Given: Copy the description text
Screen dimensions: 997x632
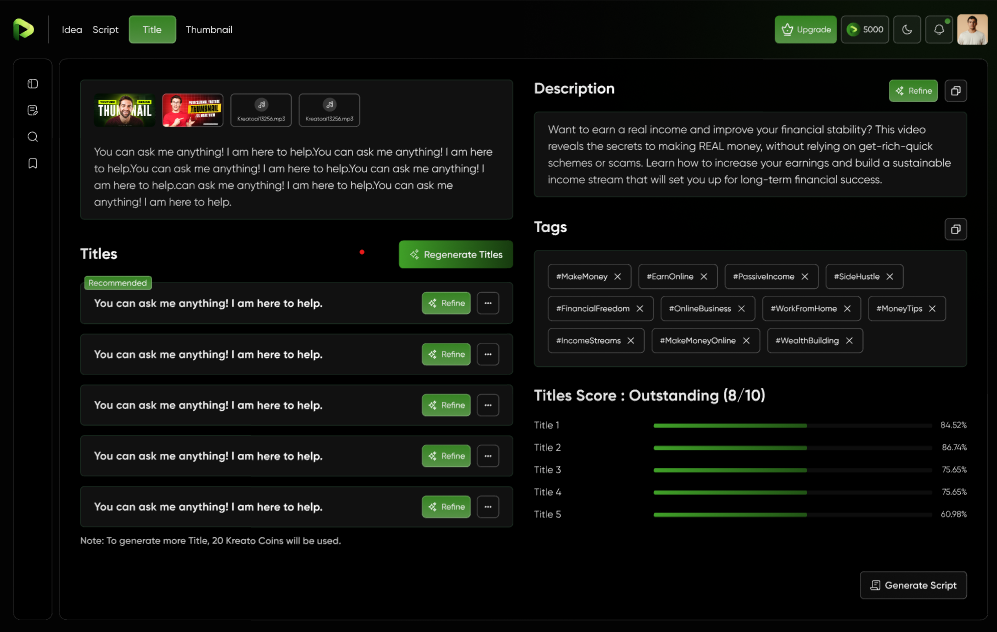Looking at the screenshot, I should [x=955, y=91].
